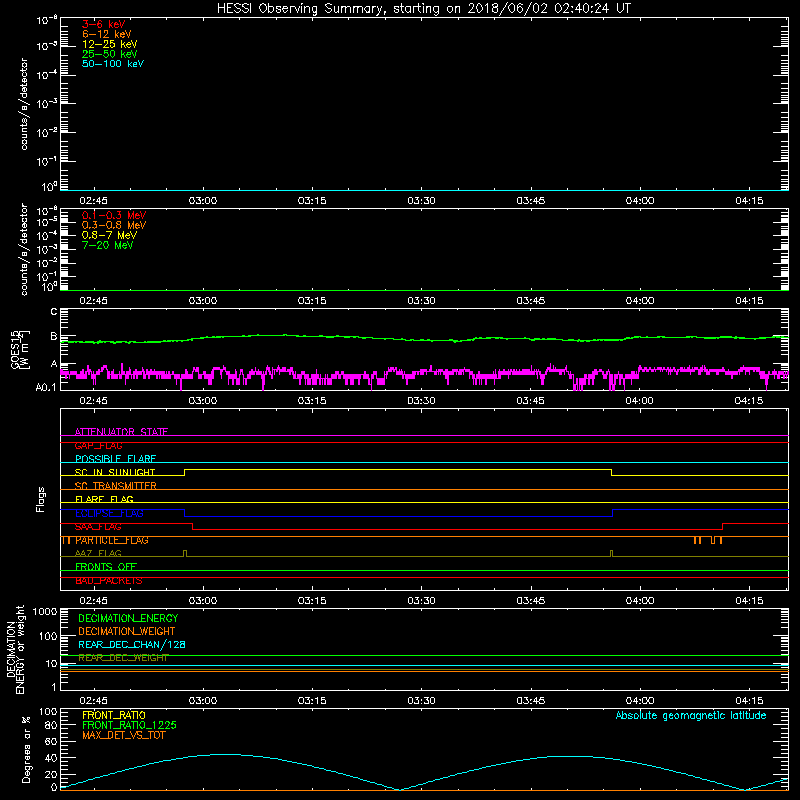Click the green 25-50 keV legend label
The image size is (800, 800).
tap(110, 54)
